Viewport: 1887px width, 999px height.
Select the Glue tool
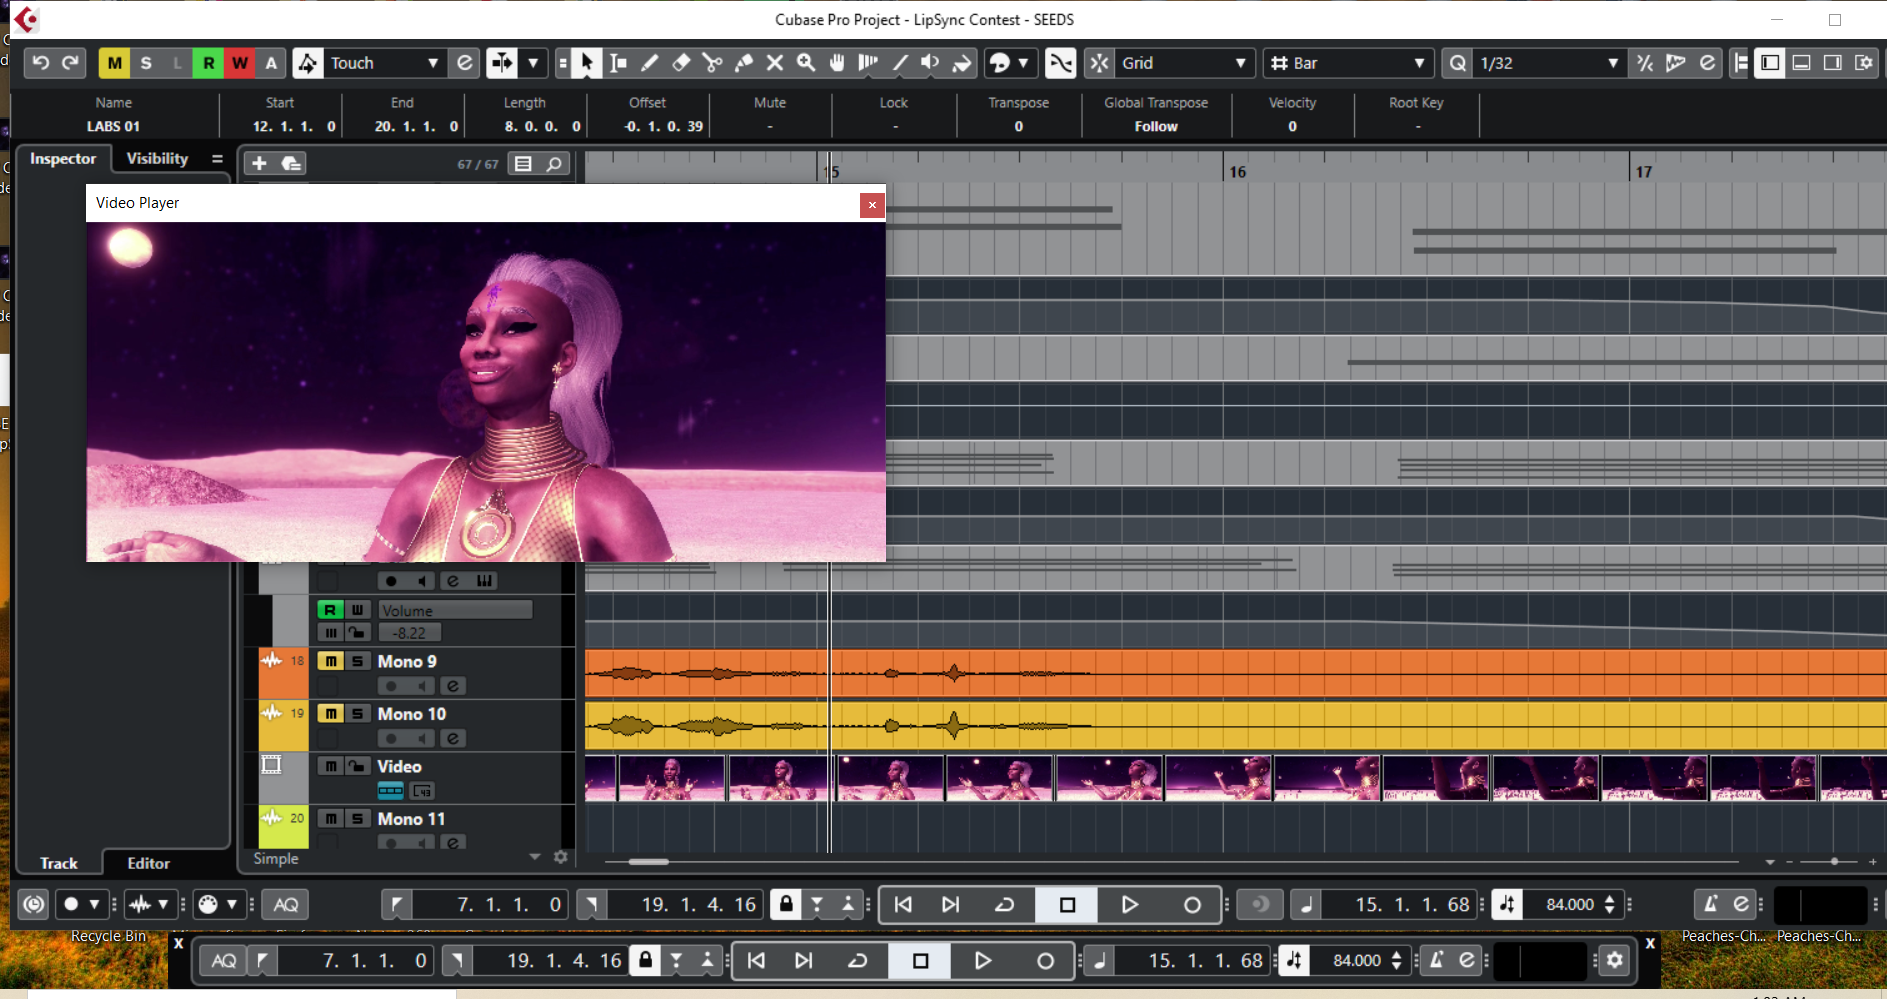743,63
